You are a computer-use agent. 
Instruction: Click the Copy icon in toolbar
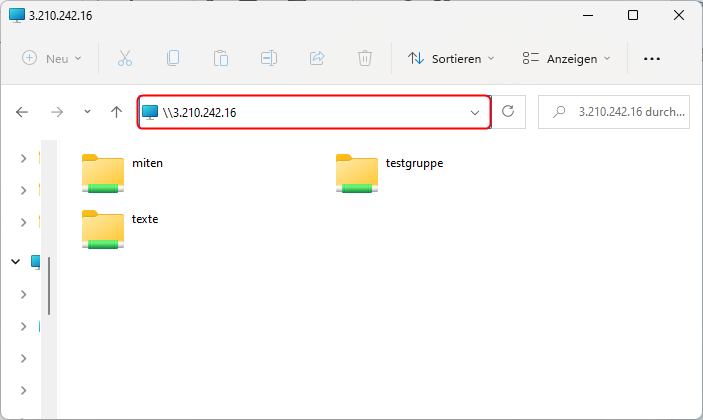[x=173, y=59]
